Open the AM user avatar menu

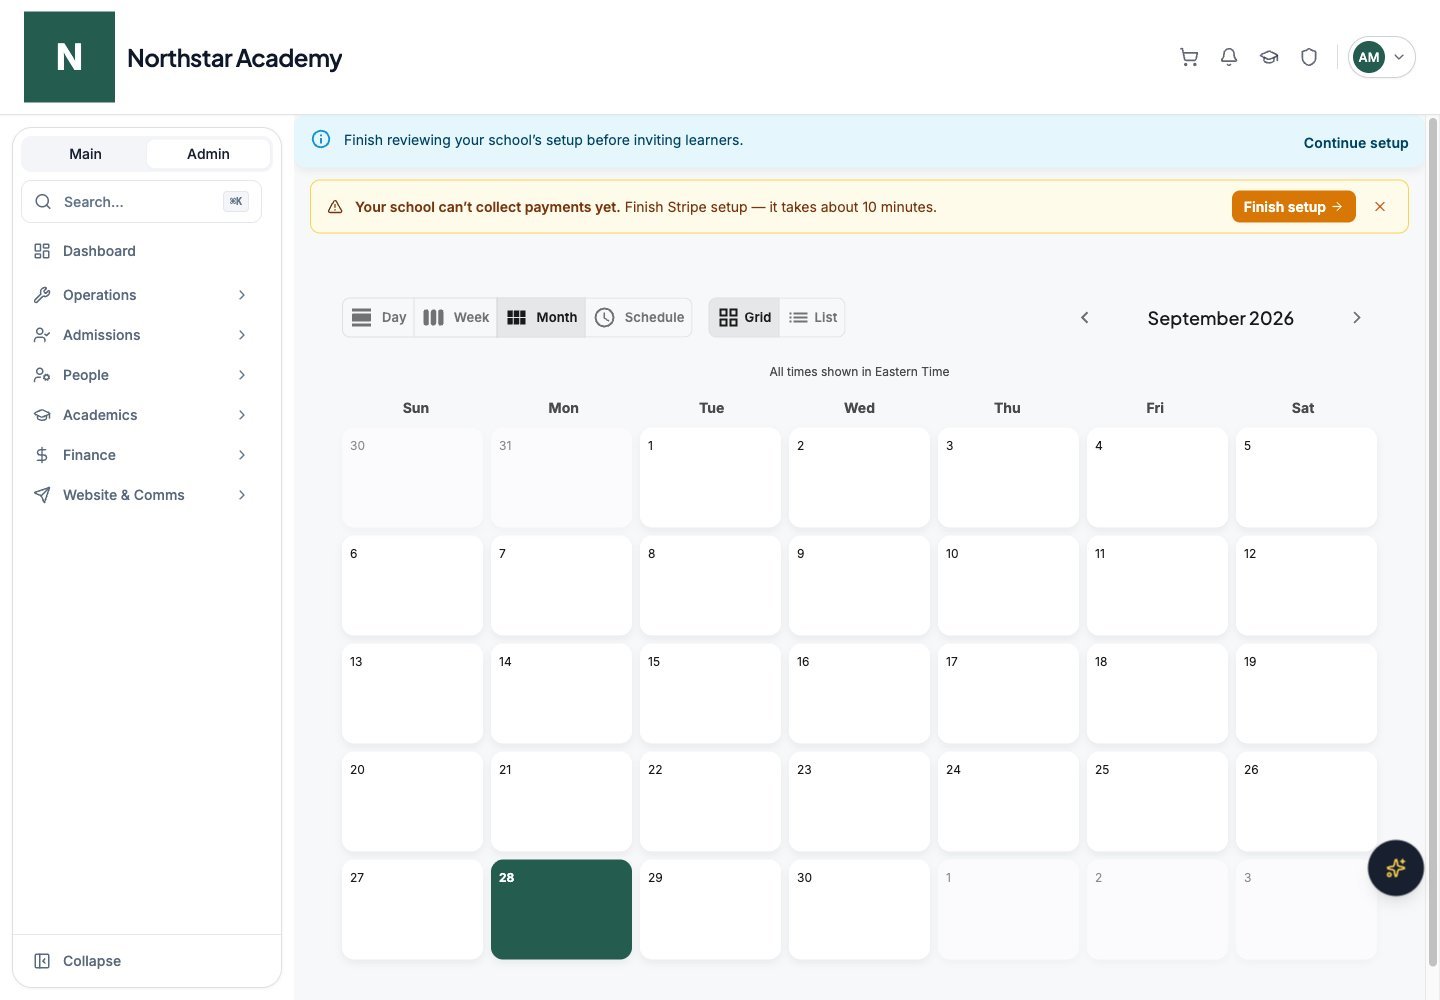pos(1381,57)
